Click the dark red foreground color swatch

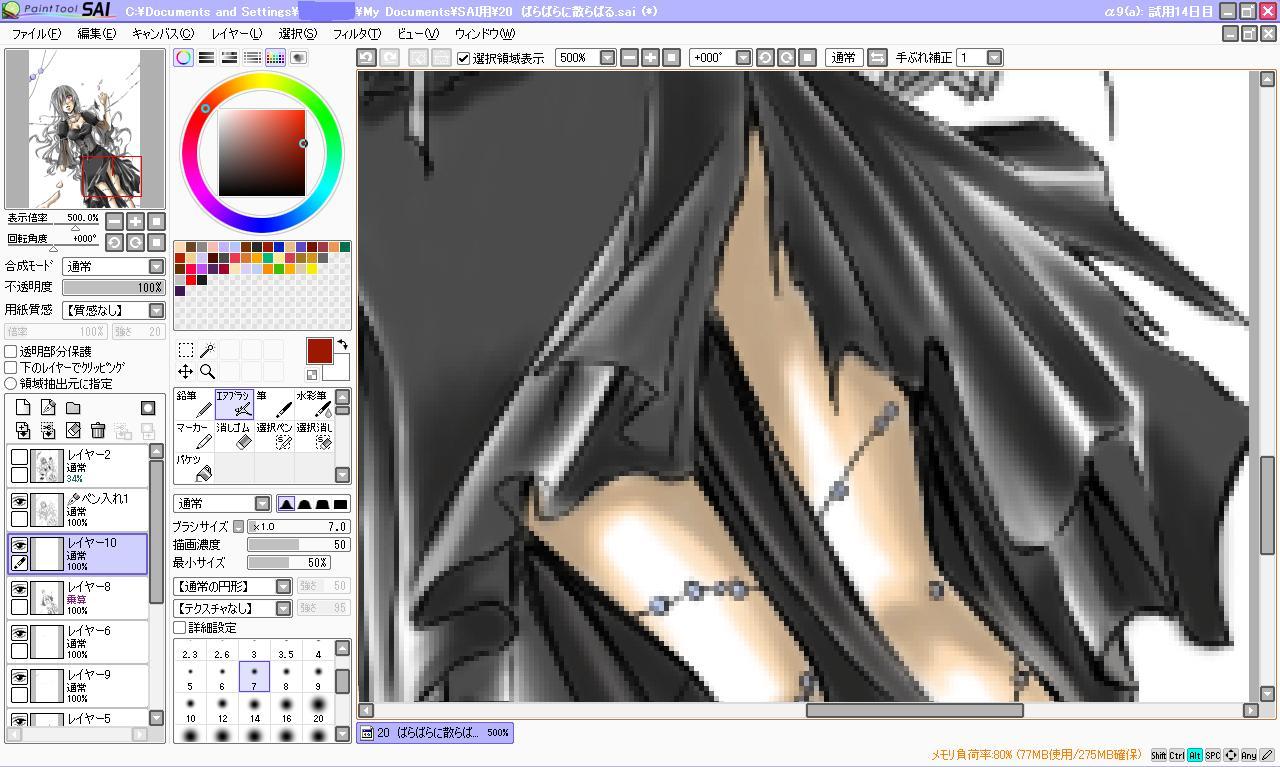318,351
